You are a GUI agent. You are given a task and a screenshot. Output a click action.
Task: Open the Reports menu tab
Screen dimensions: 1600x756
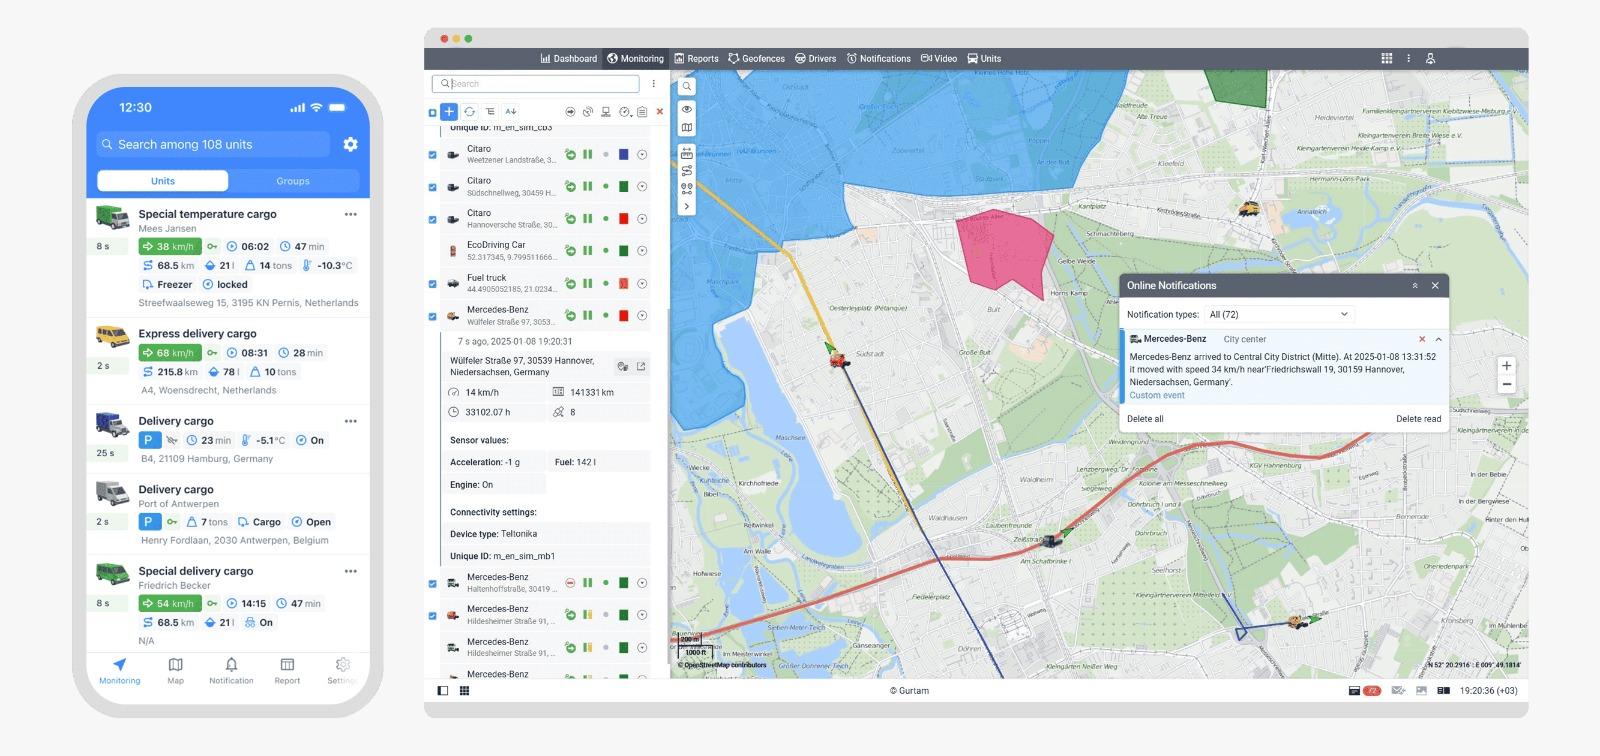coord(696,58)
